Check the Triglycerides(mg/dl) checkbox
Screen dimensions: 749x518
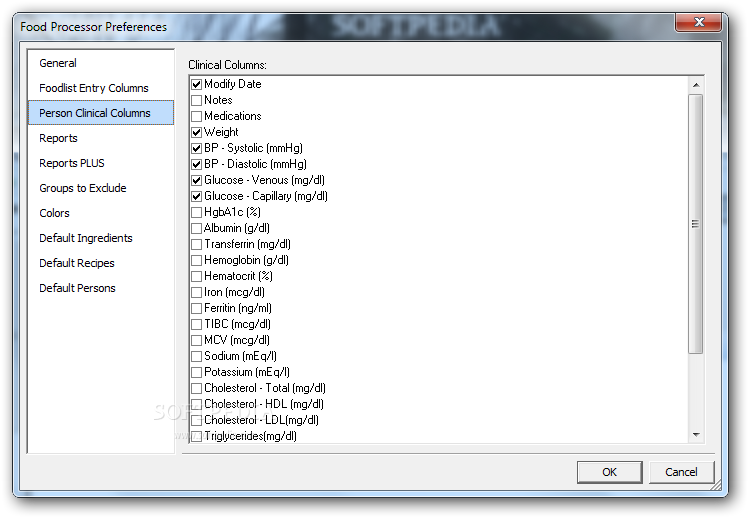tap(196, 436)
